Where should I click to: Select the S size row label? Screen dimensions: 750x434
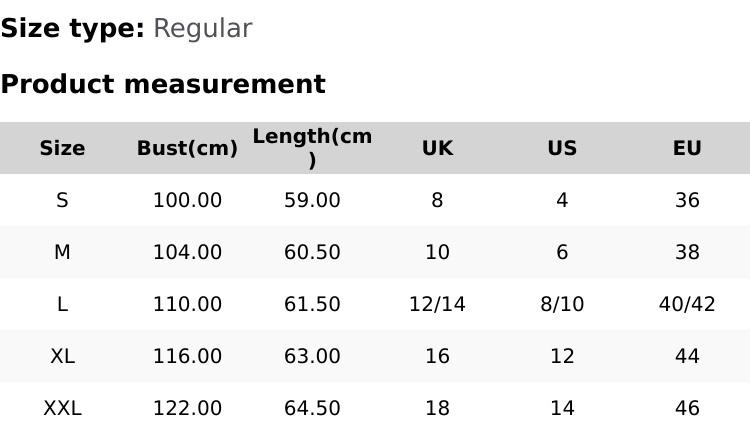point(62,200)
